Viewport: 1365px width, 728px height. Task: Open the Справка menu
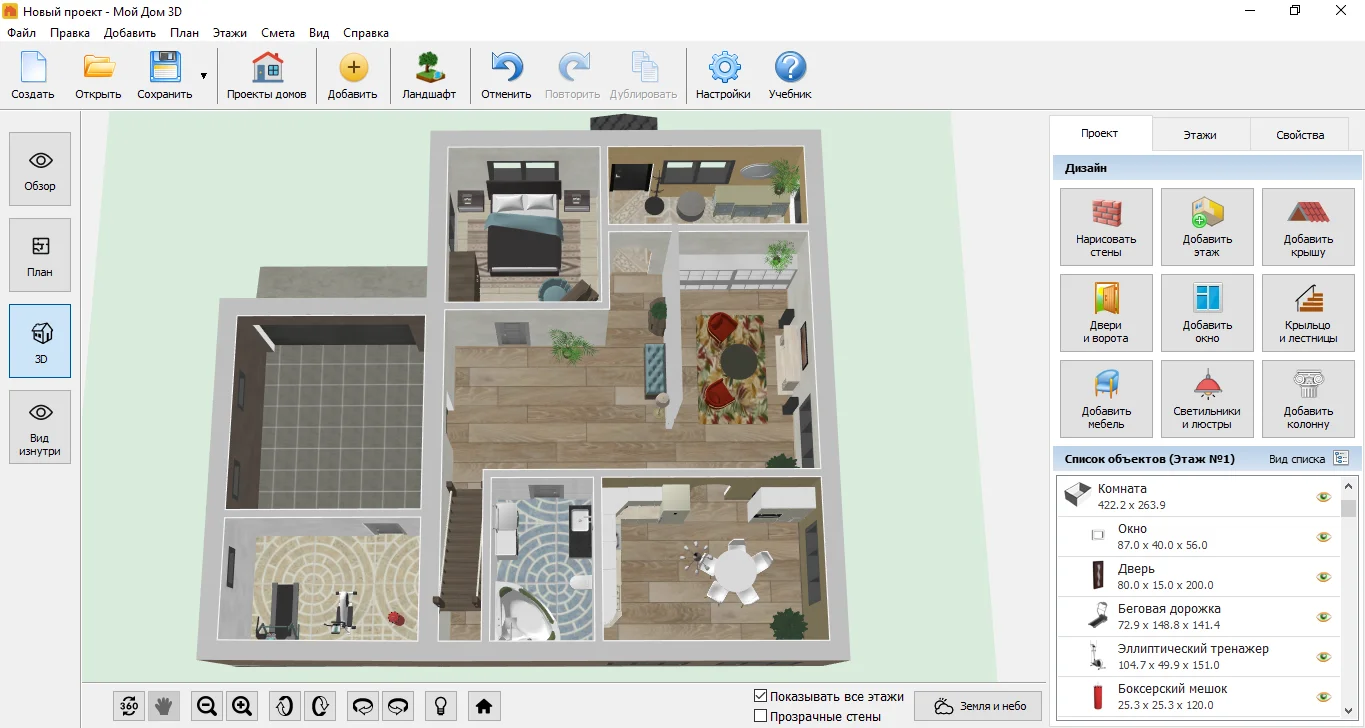366,33
